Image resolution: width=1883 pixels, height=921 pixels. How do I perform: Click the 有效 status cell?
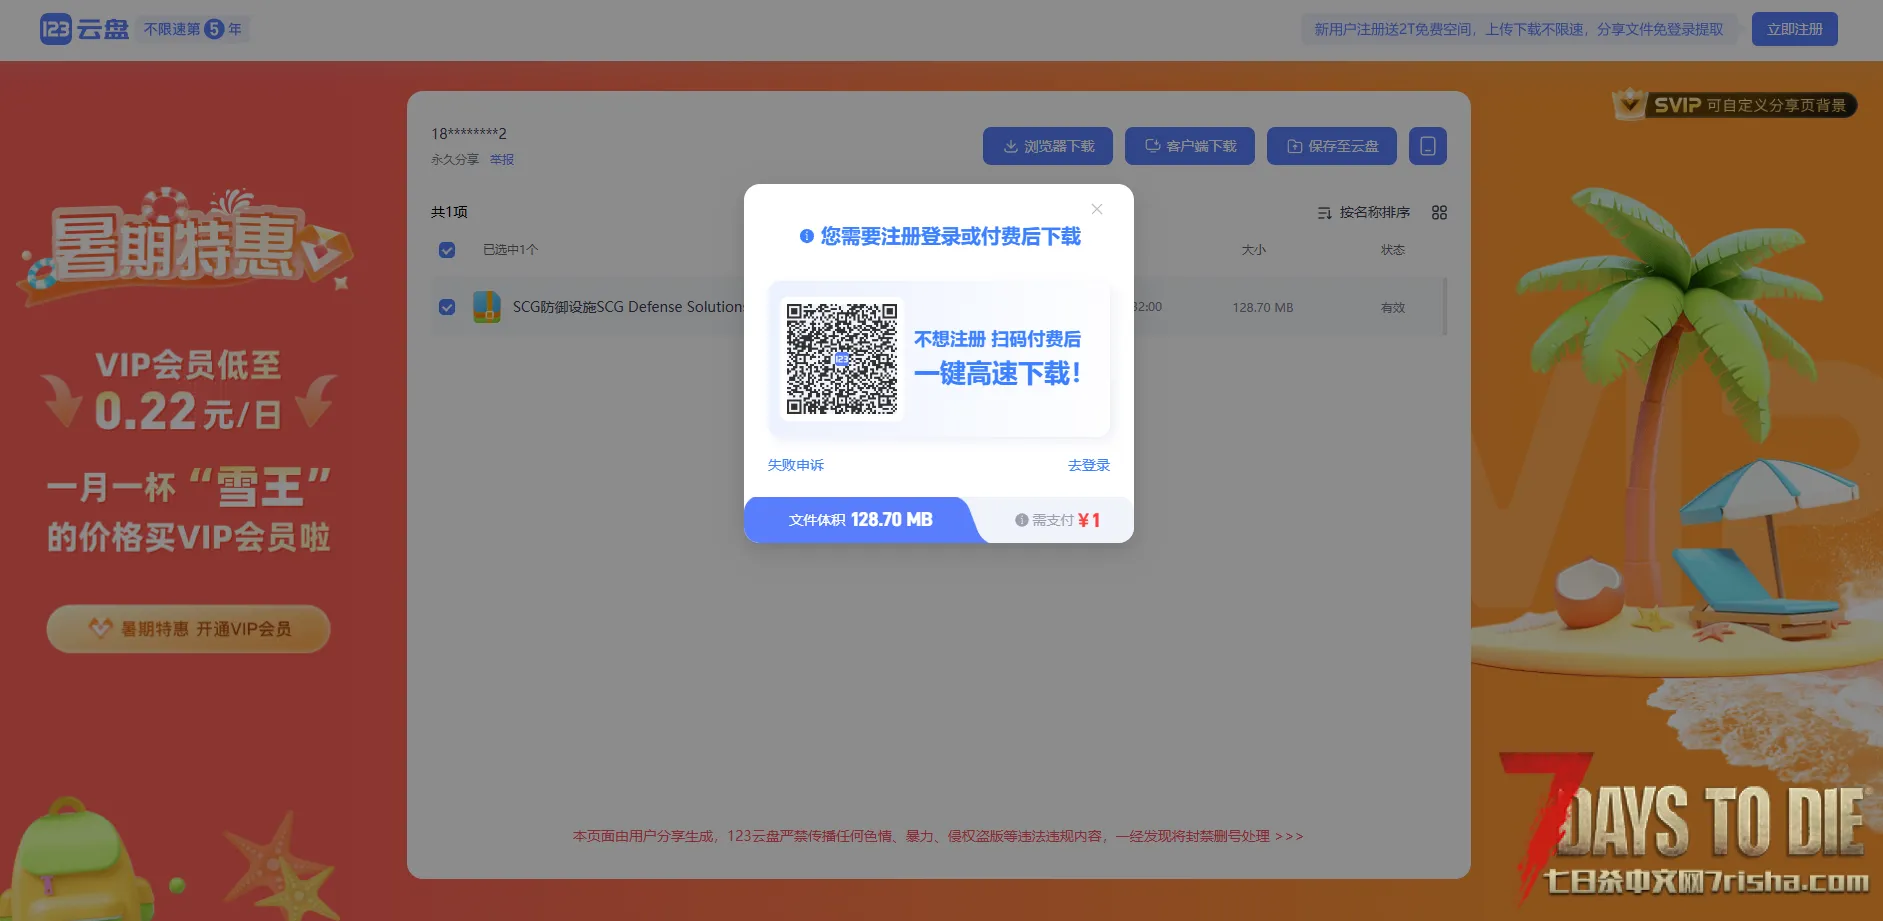(1393, 307)
